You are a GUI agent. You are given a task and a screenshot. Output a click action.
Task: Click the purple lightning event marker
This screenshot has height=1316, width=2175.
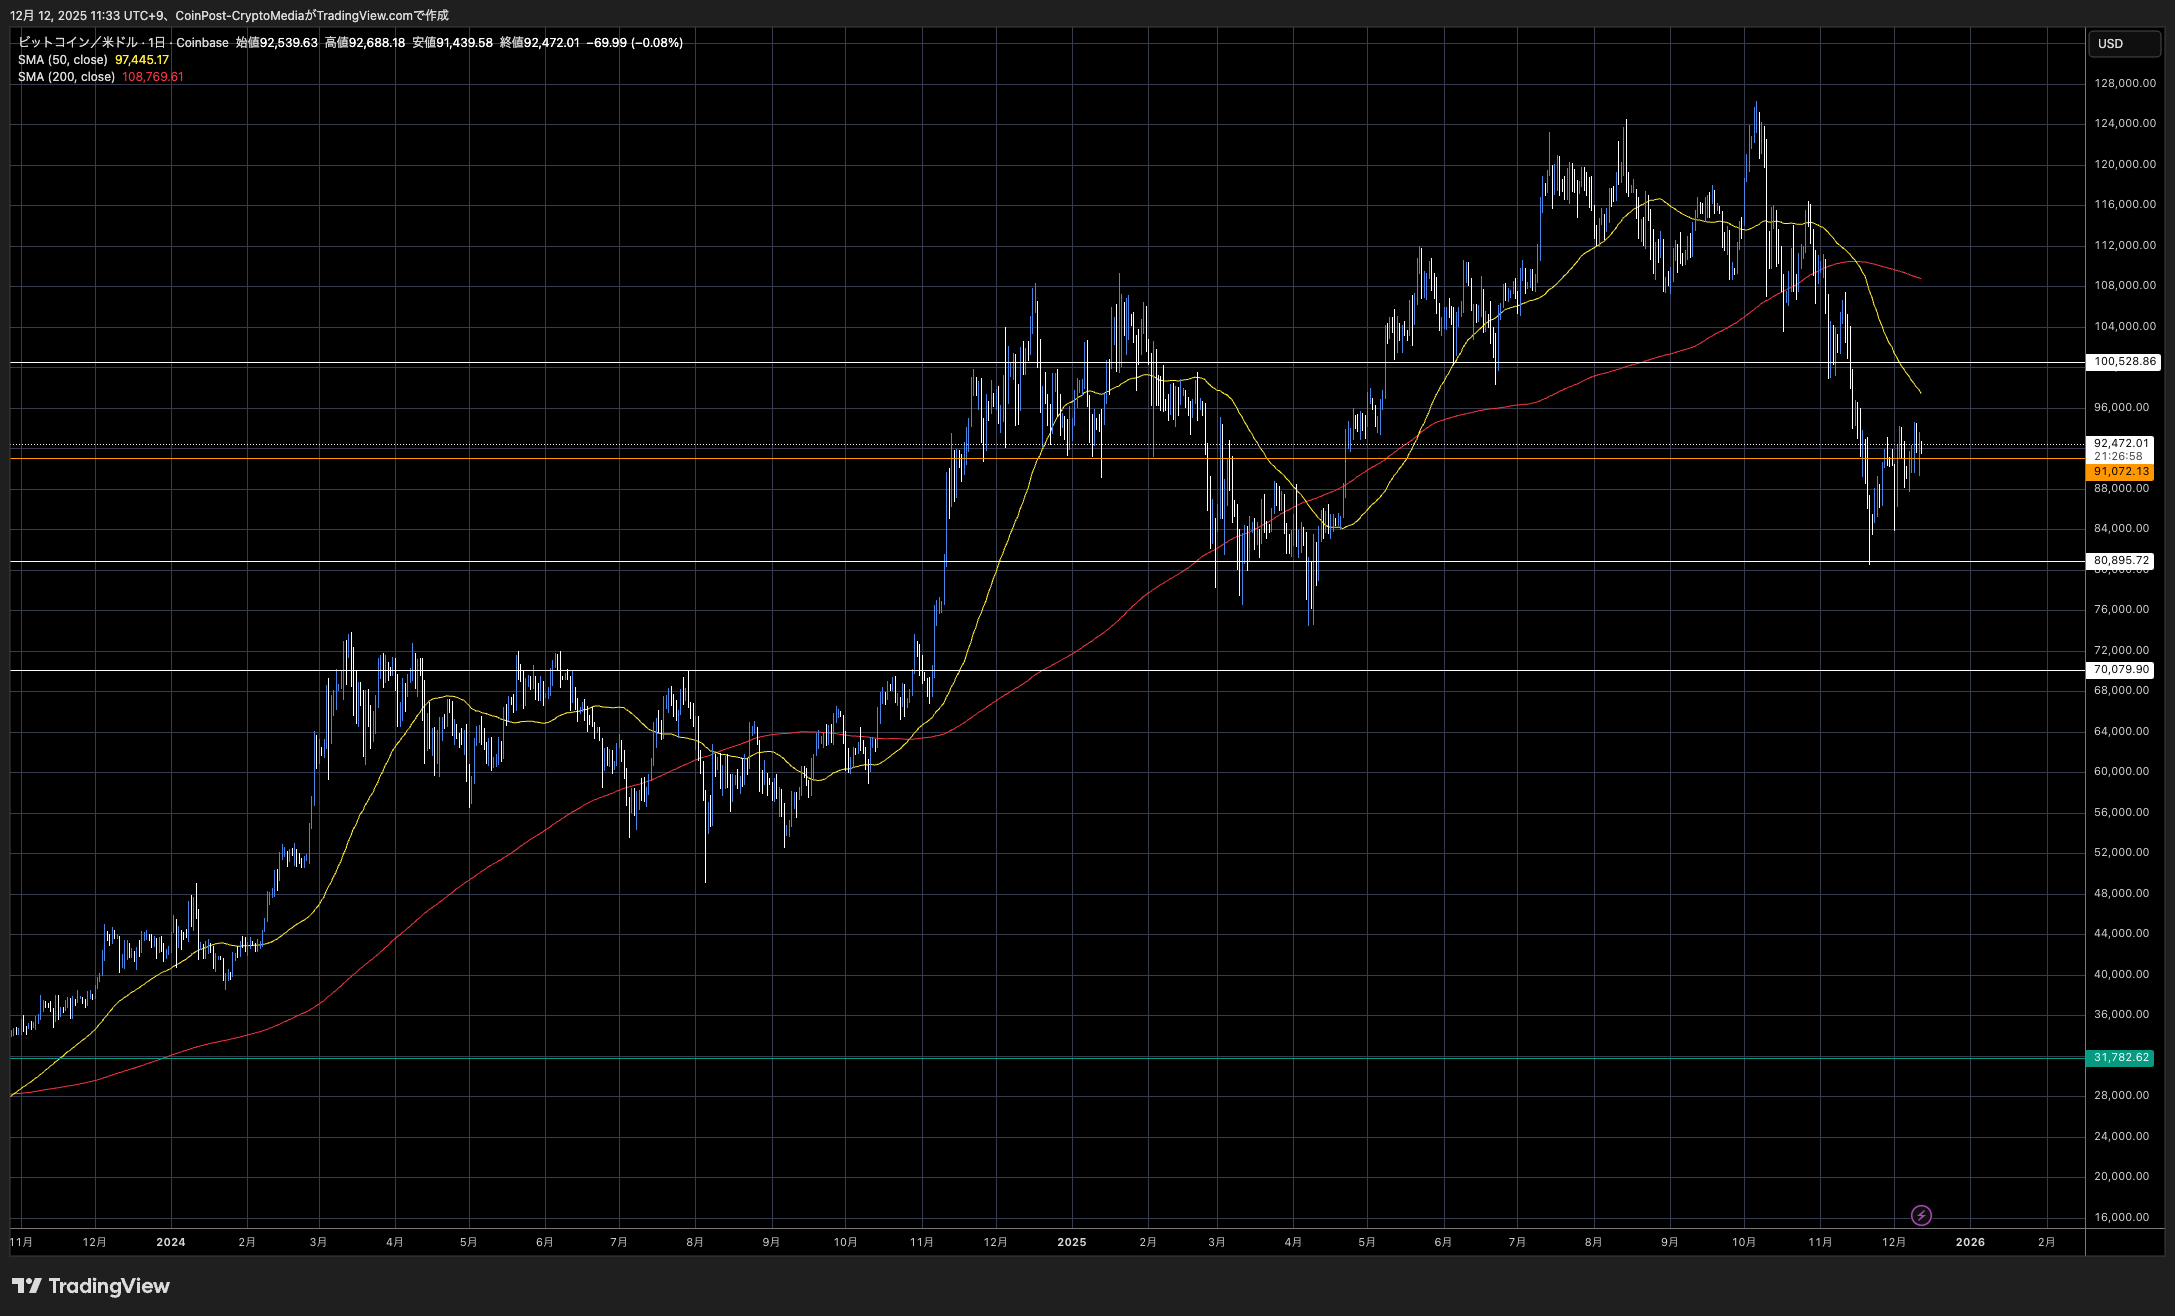click(x=1921, y=1215)
